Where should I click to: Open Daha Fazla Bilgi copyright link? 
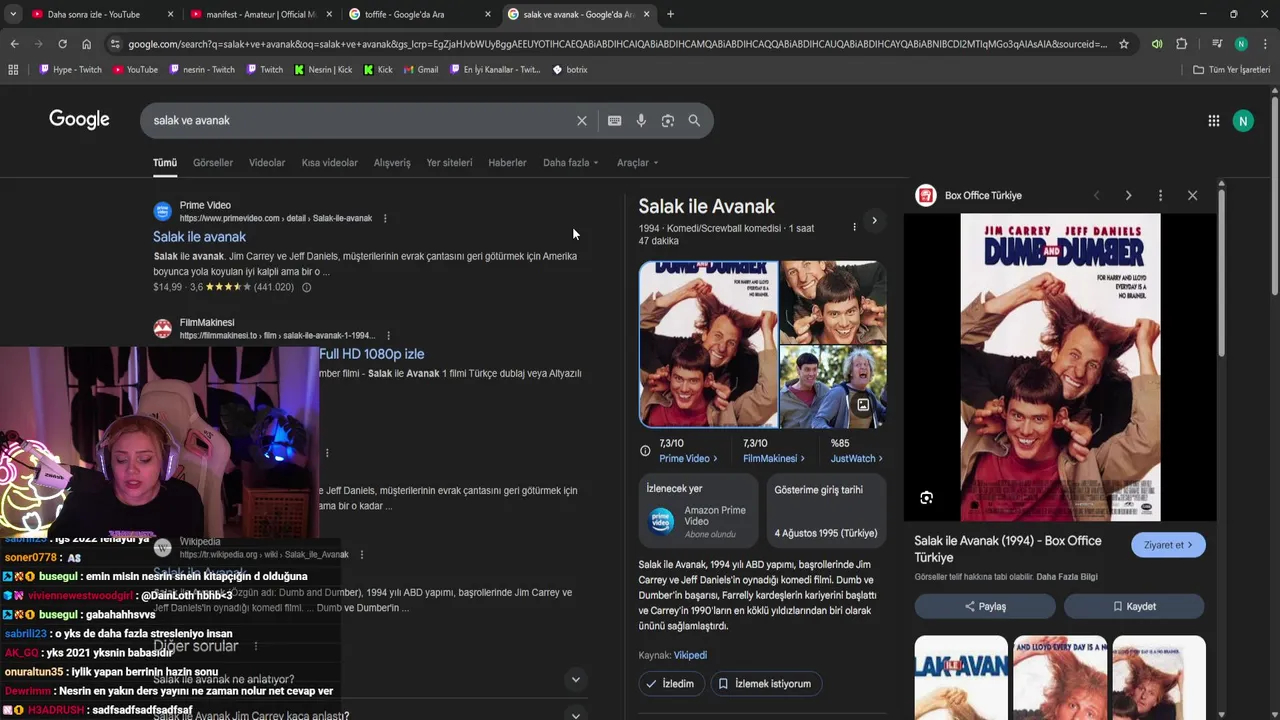[x=1067, y=577]
